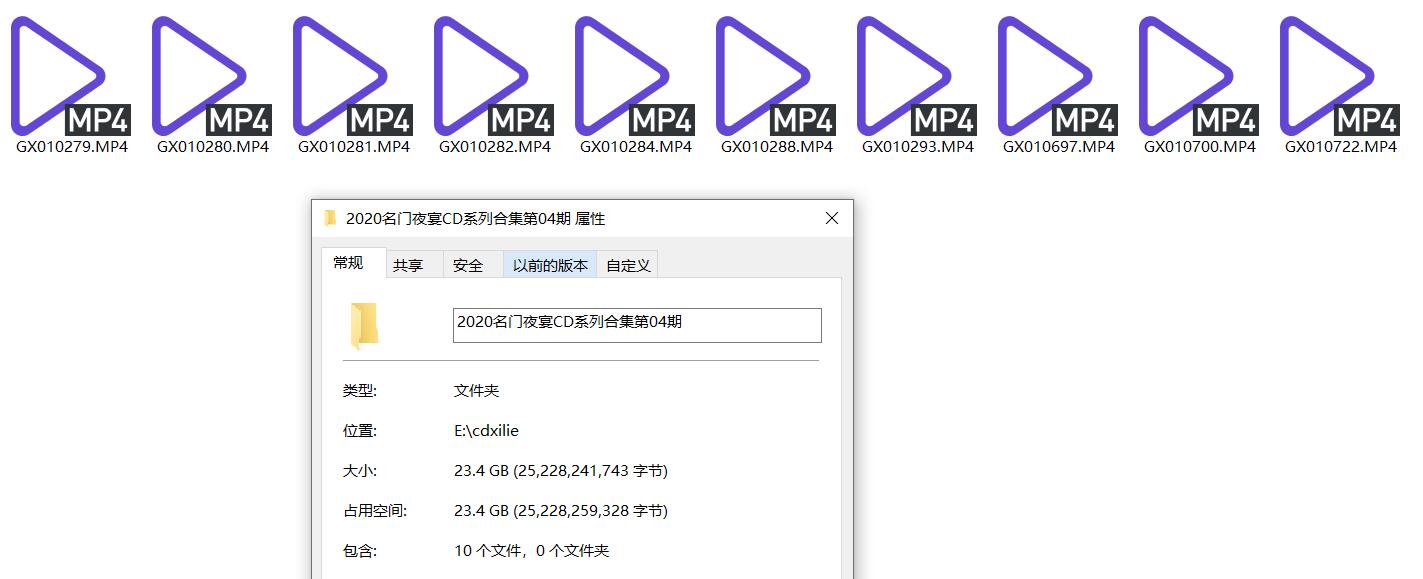Select the GX010722.MP4 video file icon
This screenshot has height=579, width=1423.
click(1339, 76)
